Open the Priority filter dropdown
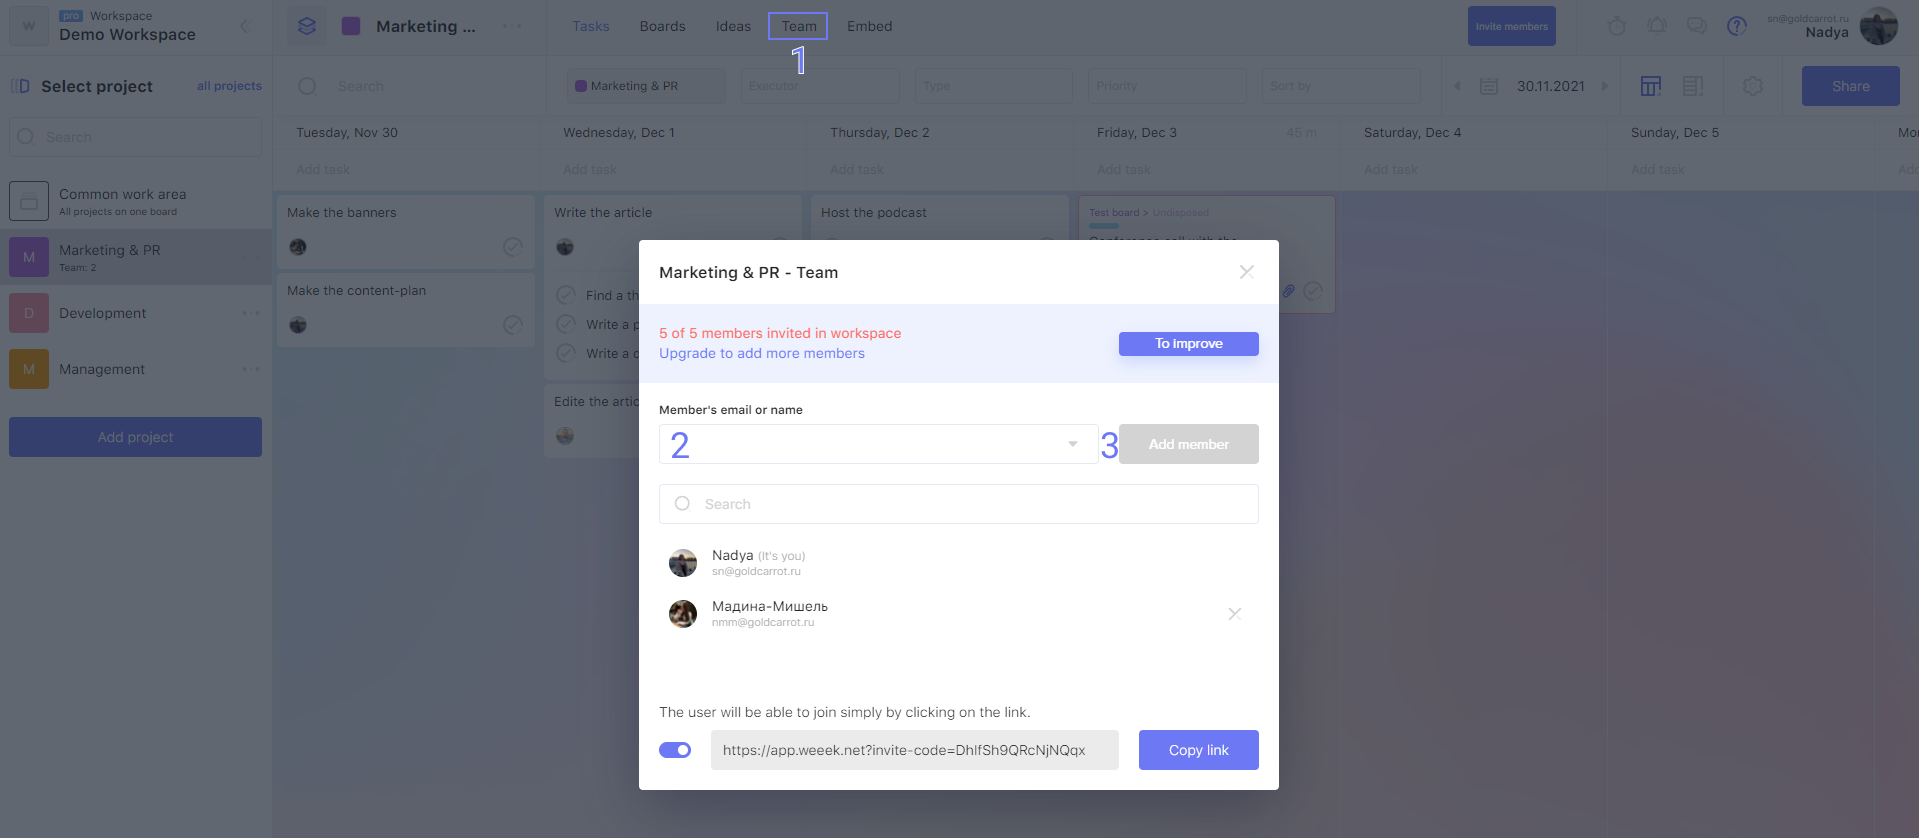Screen dimensions: 1919x838 [x=1166, y=86]
